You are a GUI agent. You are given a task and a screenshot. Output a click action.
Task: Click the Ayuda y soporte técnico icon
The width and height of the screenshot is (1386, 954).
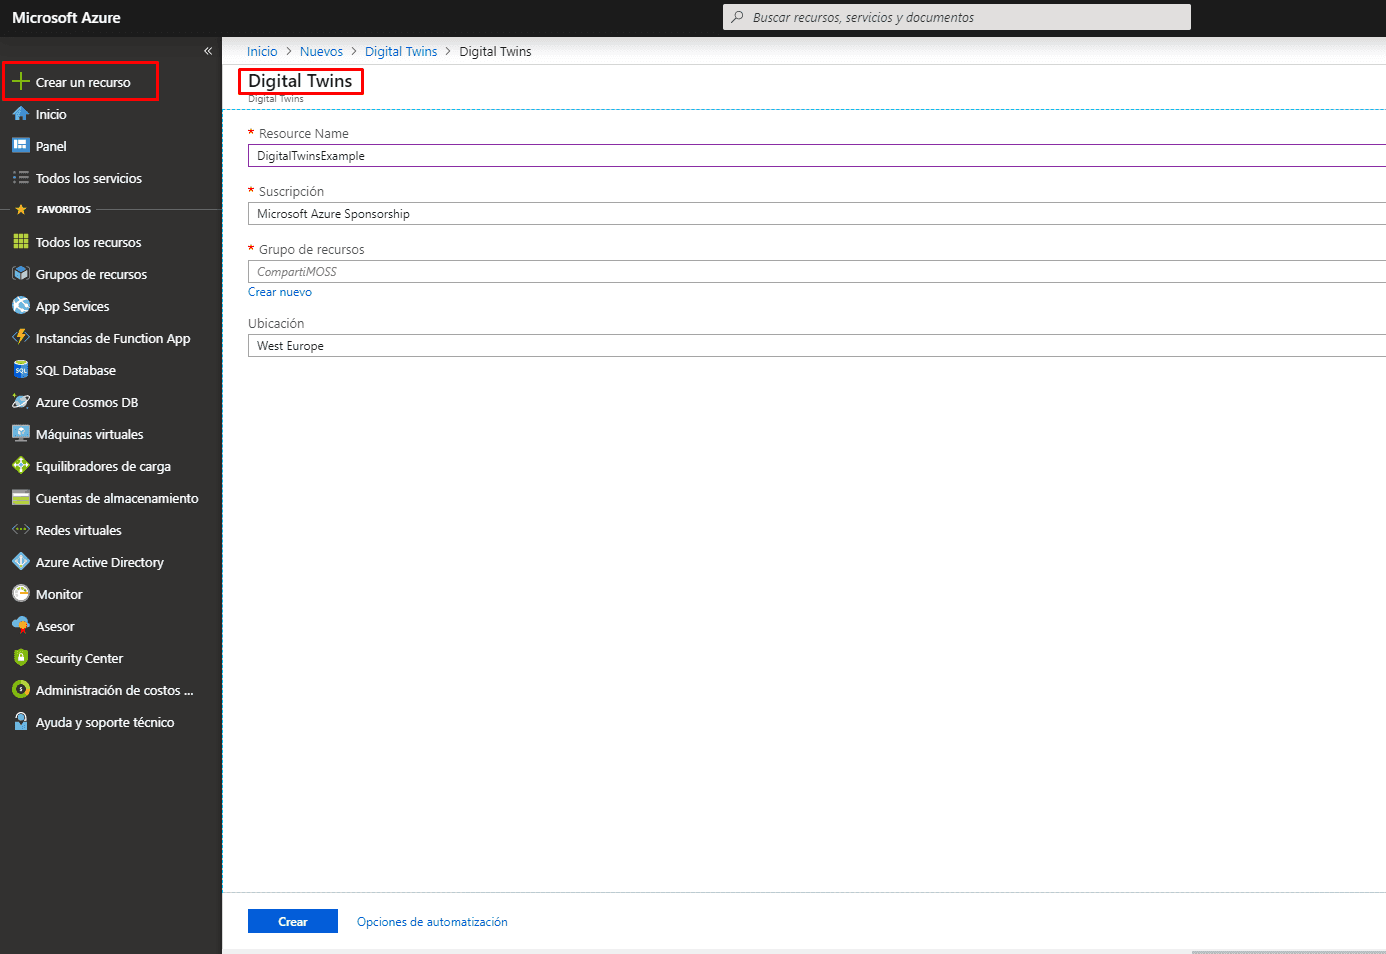point(20,722)
